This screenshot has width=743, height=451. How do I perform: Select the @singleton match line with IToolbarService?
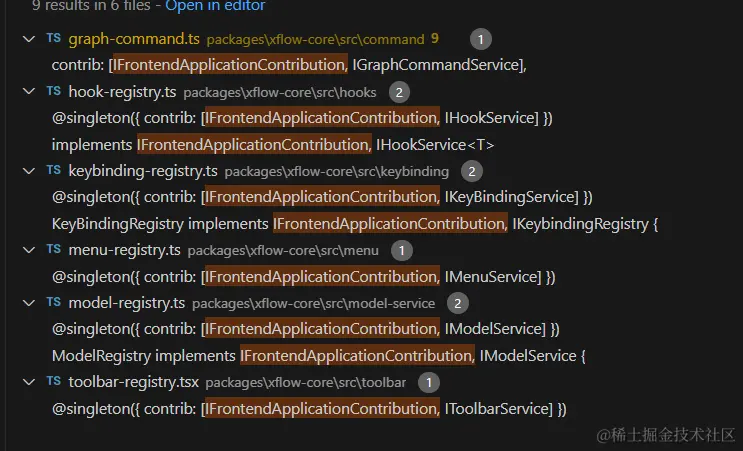tap(309, 409)
